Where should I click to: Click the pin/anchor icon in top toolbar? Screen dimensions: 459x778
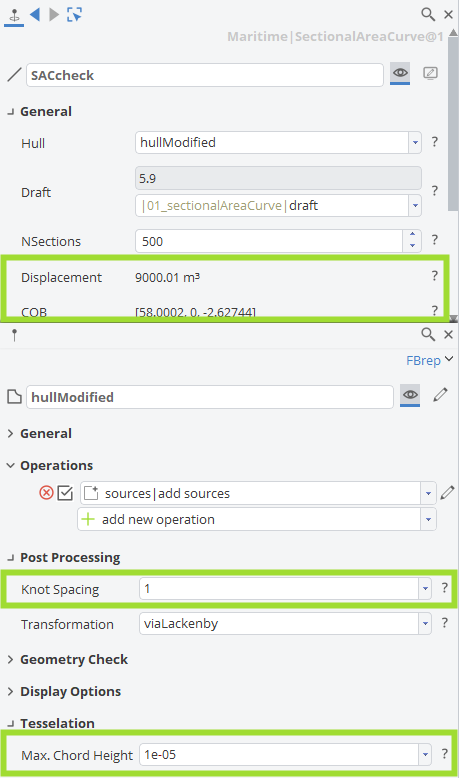pos(14,15)
